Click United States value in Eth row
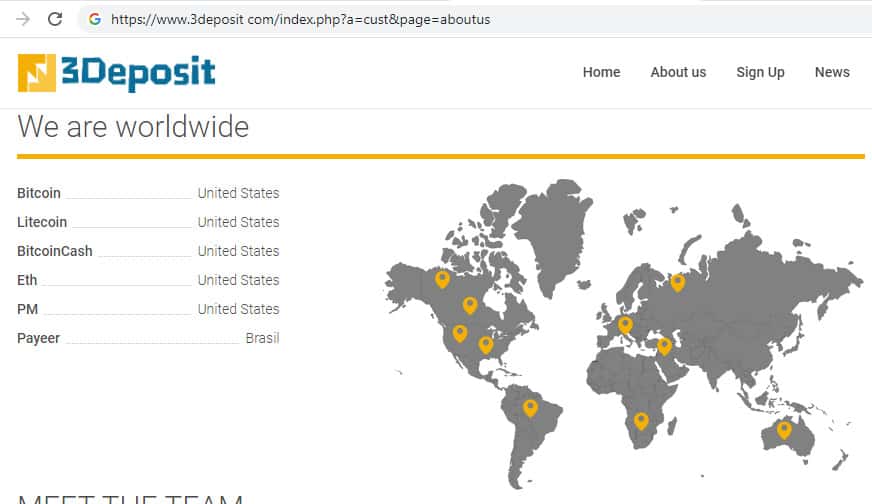Screen dimensions: 872x504 tap(239, 280)
